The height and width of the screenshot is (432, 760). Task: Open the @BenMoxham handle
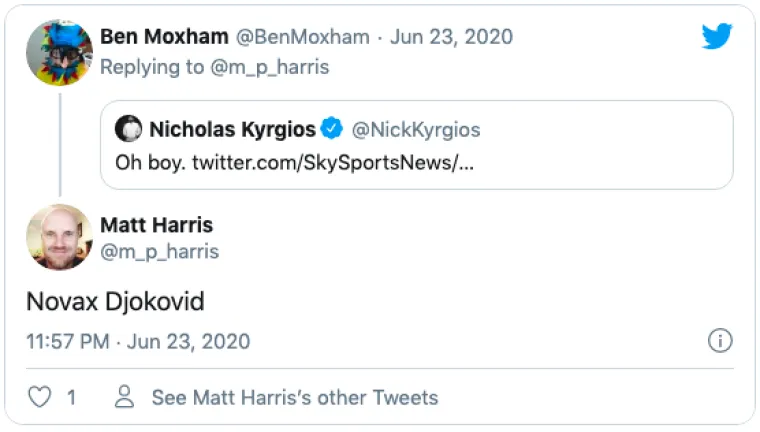pyautogui.click(x=301, y=37)
